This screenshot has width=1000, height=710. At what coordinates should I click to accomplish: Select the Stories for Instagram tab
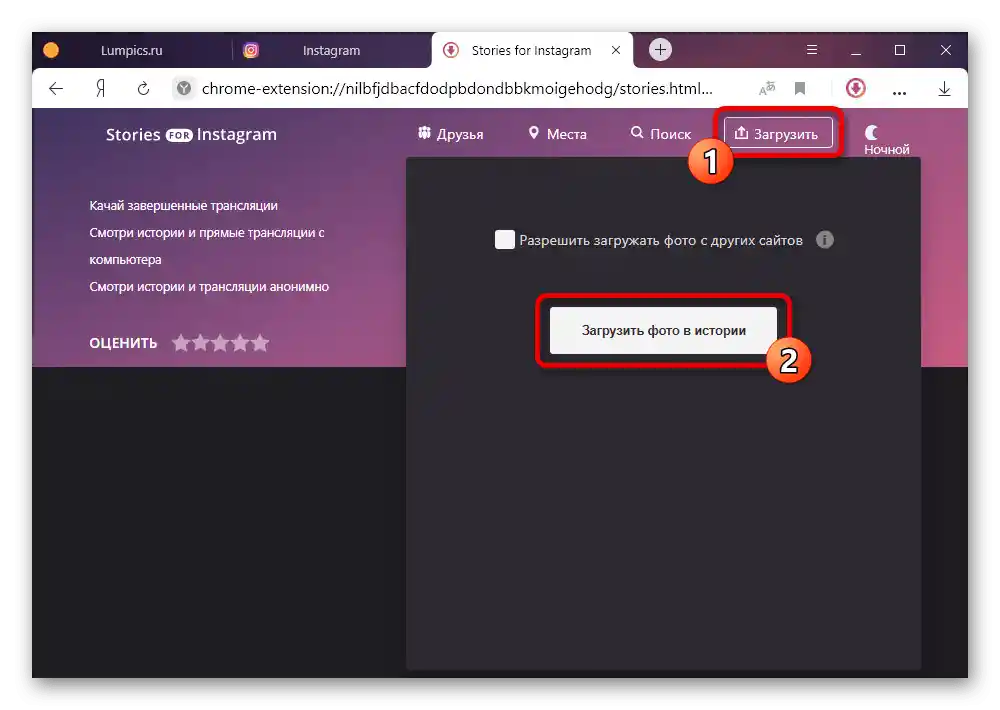click(532, 50)
